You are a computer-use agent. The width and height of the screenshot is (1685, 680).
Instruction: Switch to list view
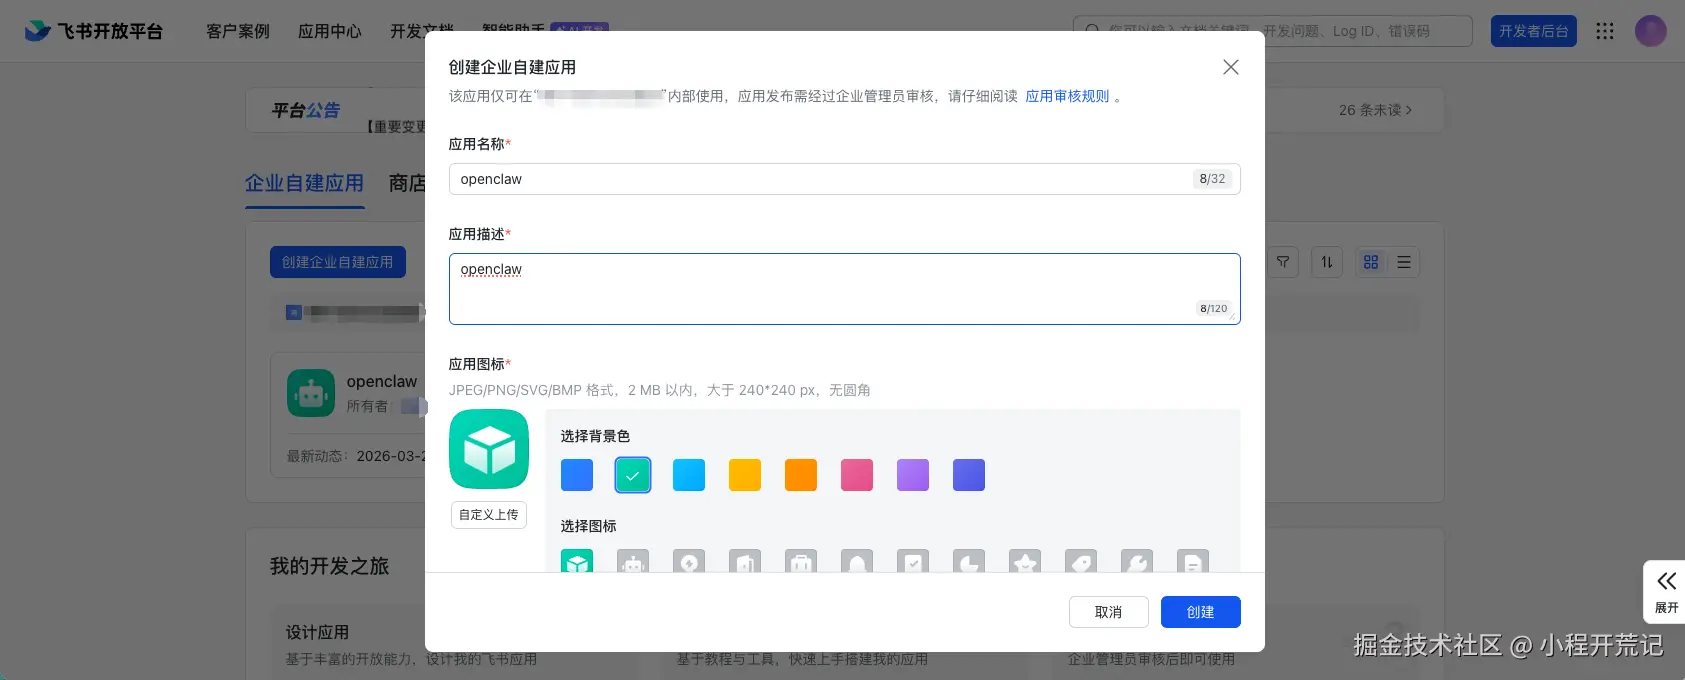pos(1404,262)
